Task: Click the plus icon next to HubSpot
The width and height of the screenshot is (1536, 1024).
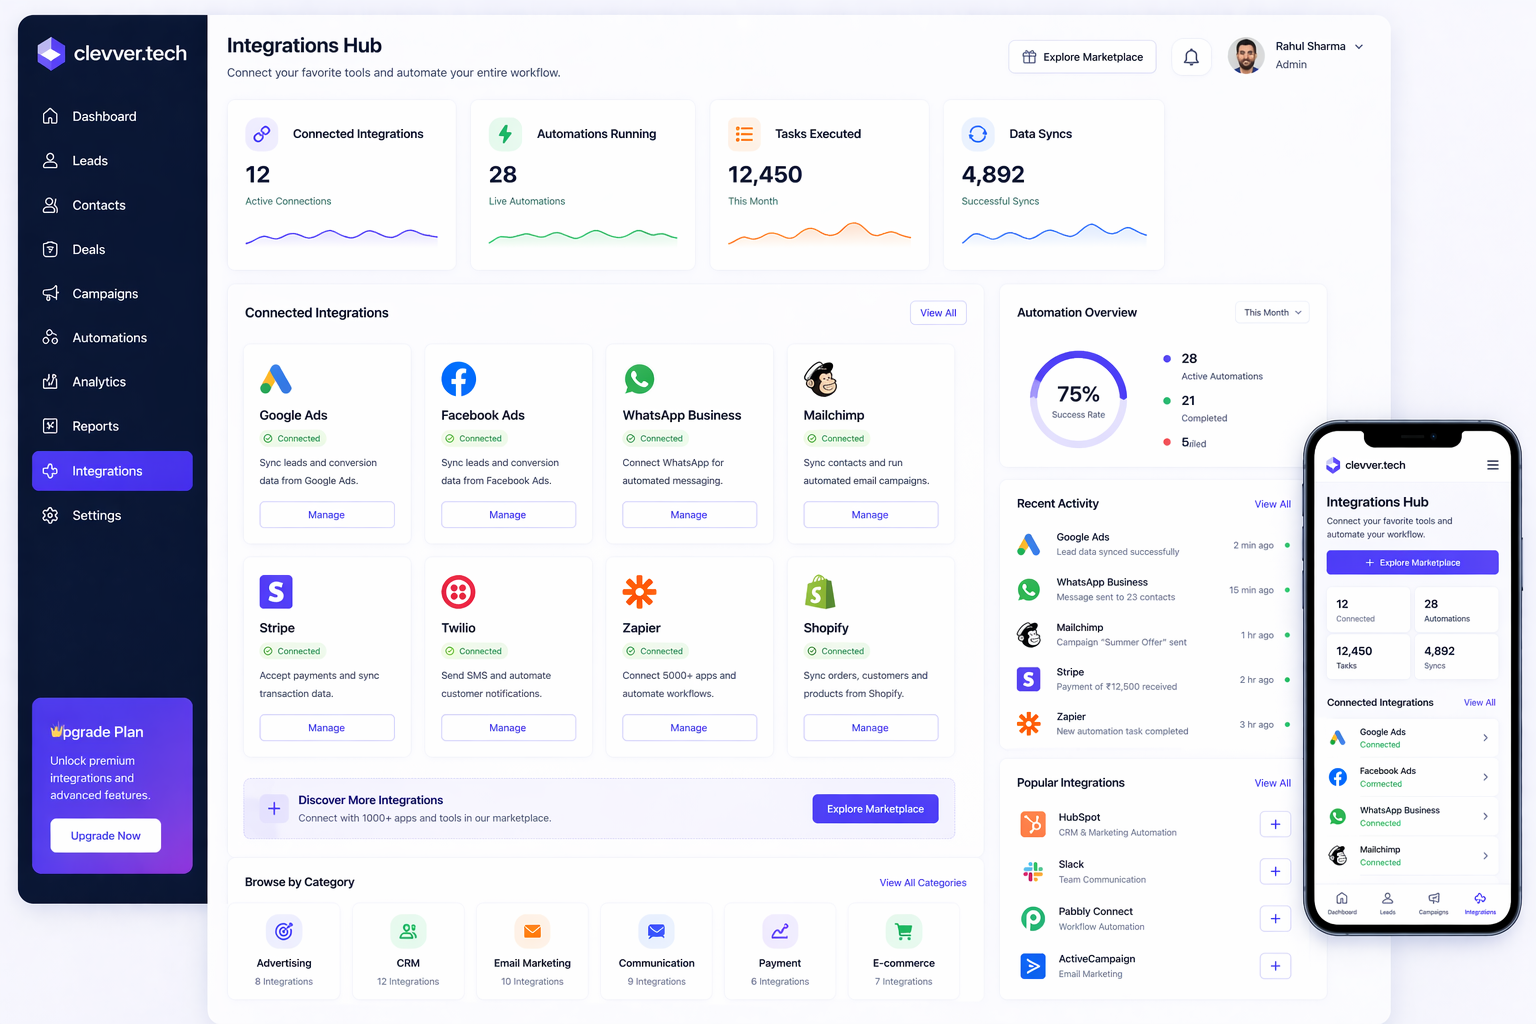Action: point(1275,824)
